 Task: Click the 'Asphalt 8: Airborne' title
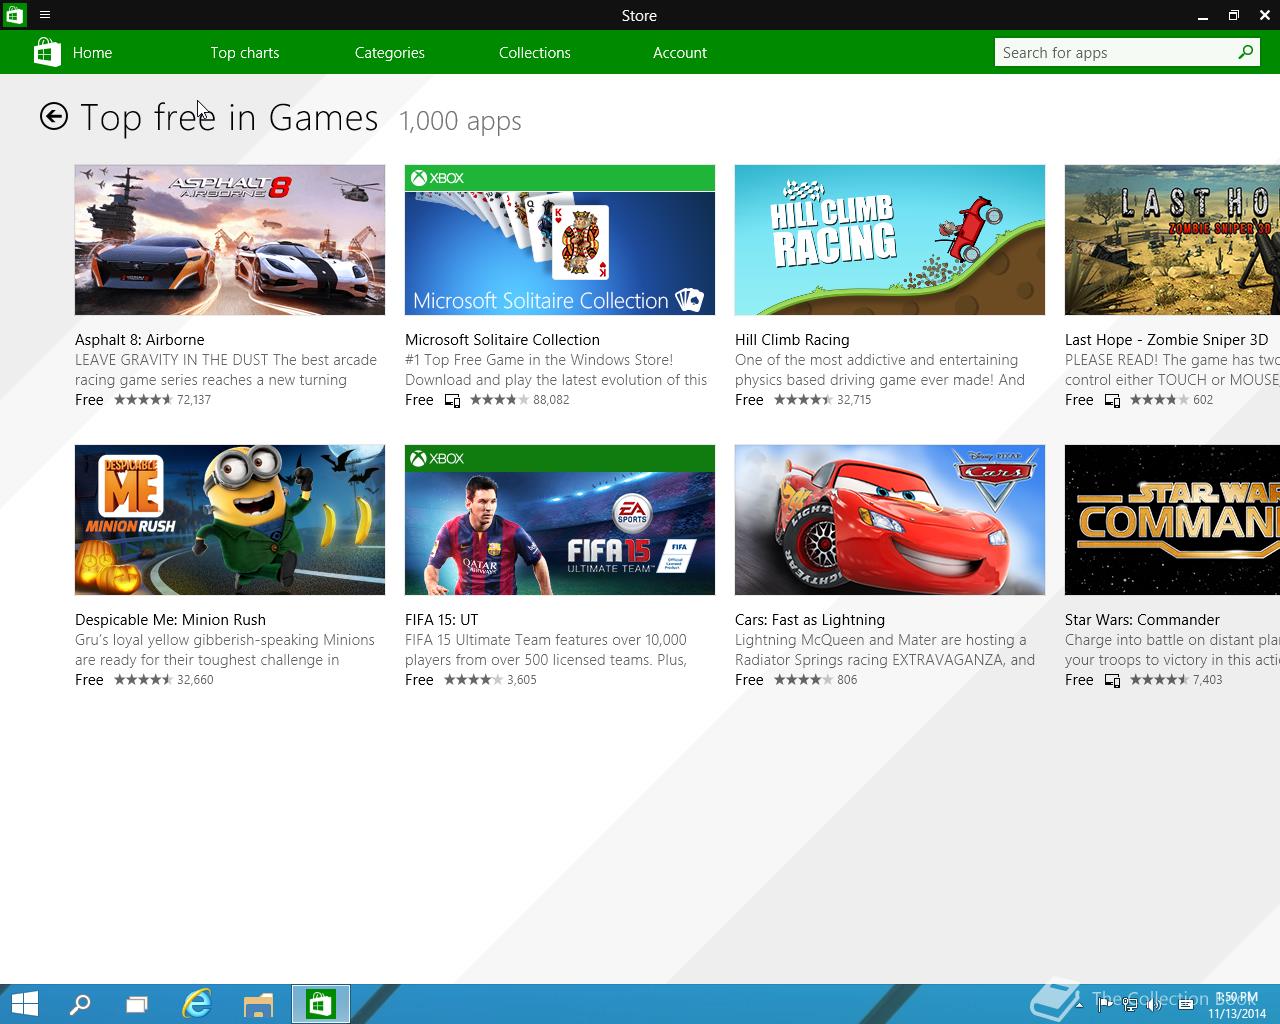140,340
